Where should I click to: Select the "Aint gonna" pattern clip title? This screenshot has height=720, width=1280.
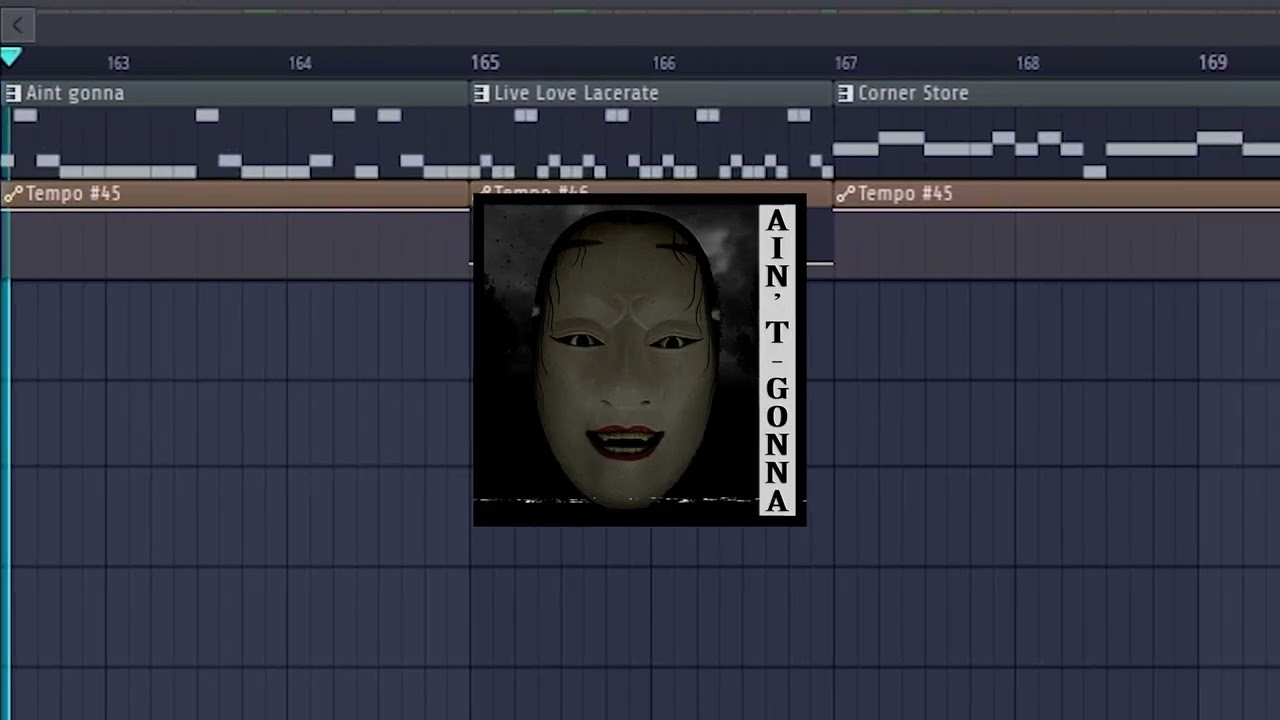[x=75, y=93]
